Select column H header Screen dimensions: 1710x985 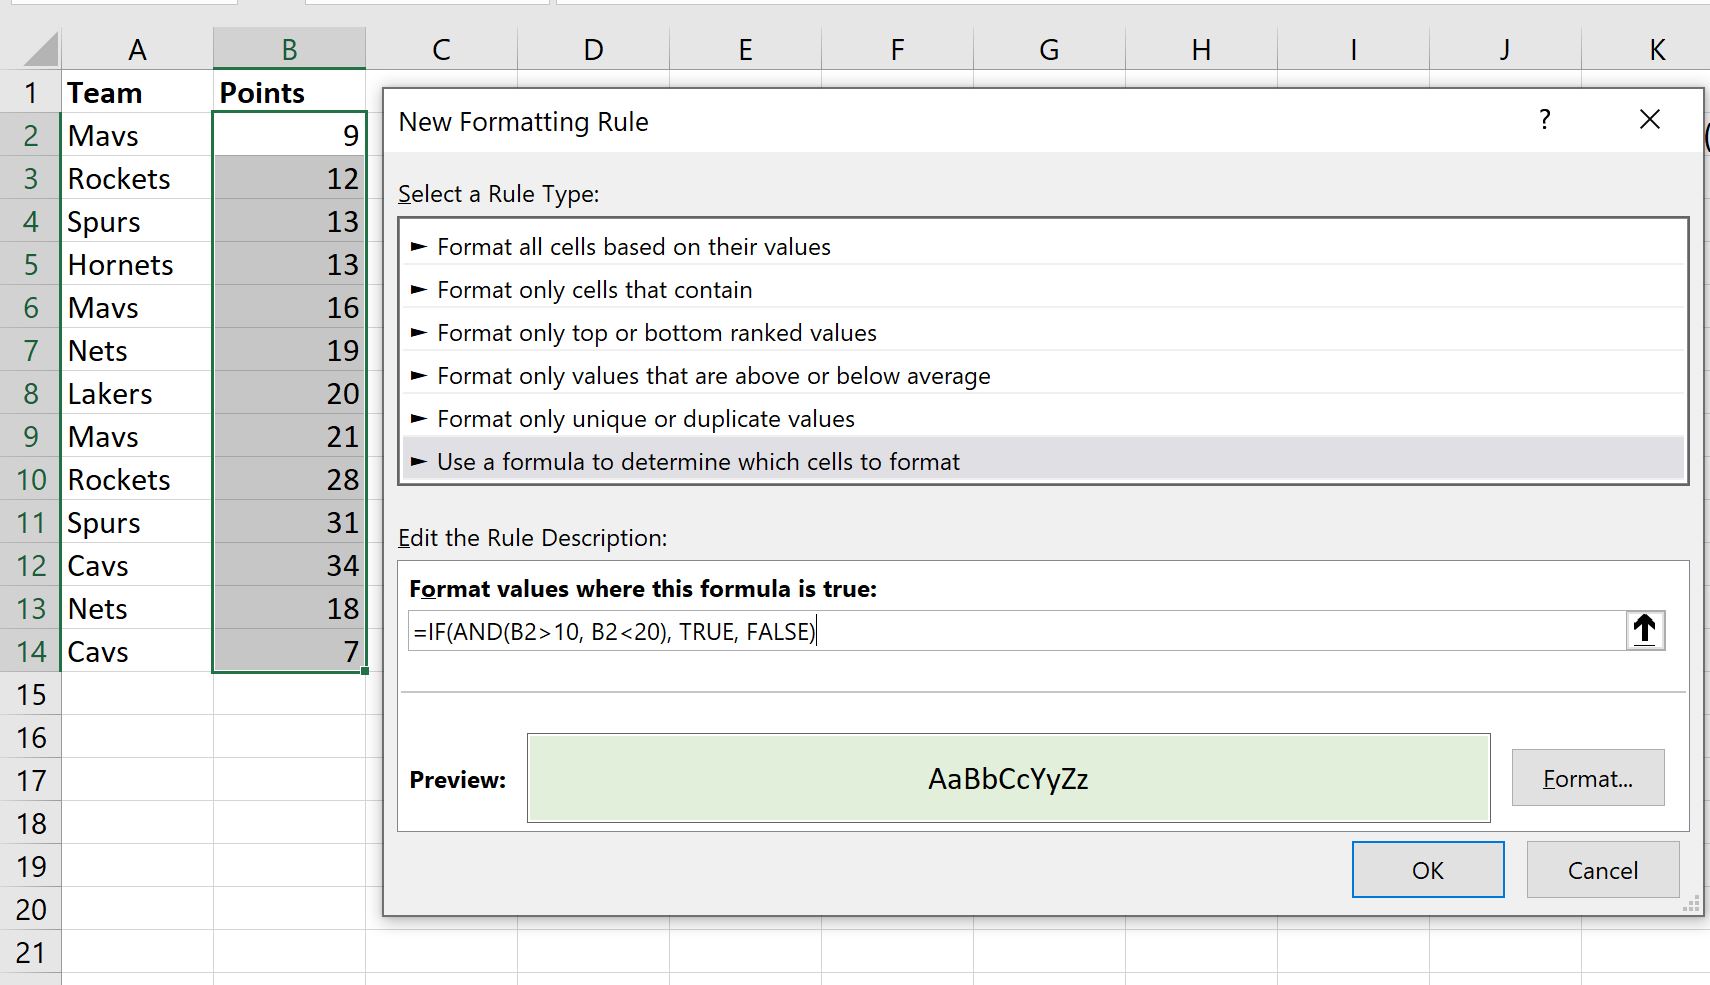pyautogui.click(x=1201, y=49)
